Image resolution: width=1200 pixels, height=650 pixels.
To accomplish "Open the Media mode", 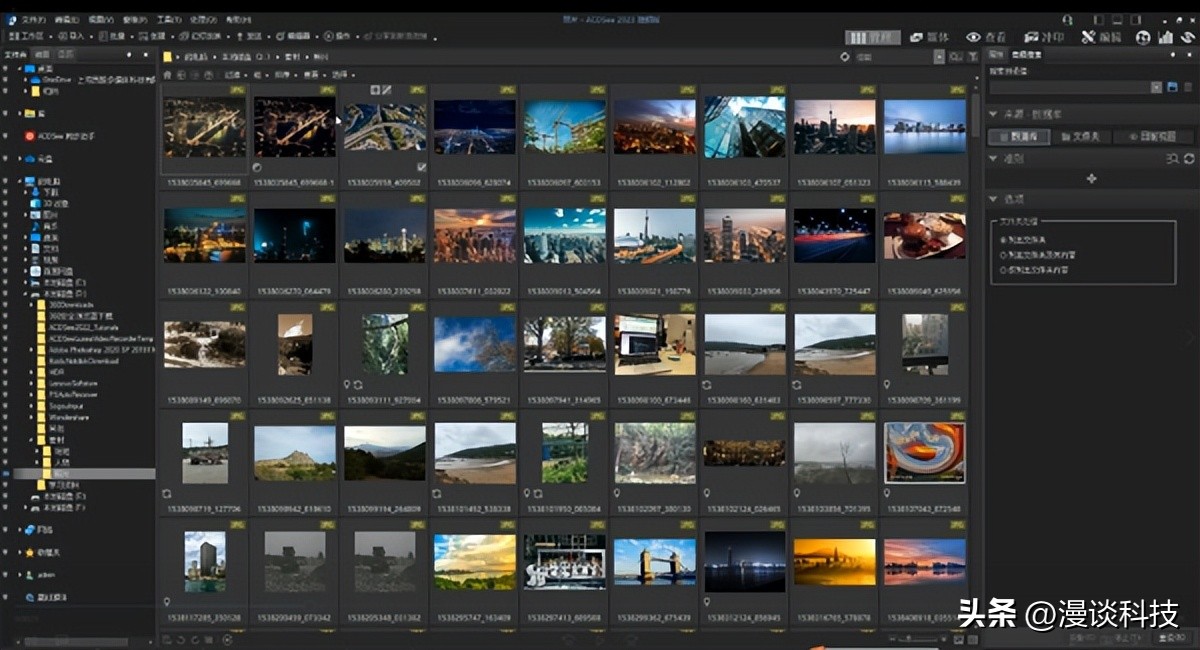I will [929, 37].
